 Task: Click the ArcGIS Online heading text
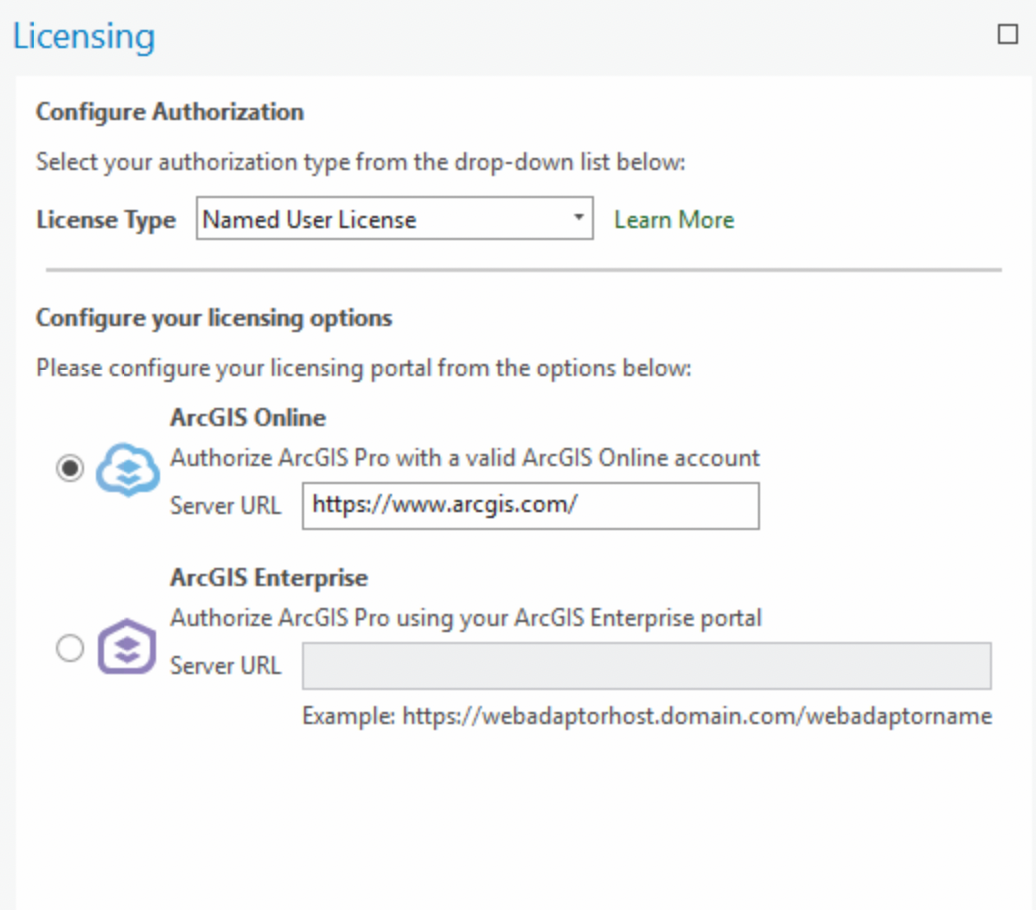(248, 418)
